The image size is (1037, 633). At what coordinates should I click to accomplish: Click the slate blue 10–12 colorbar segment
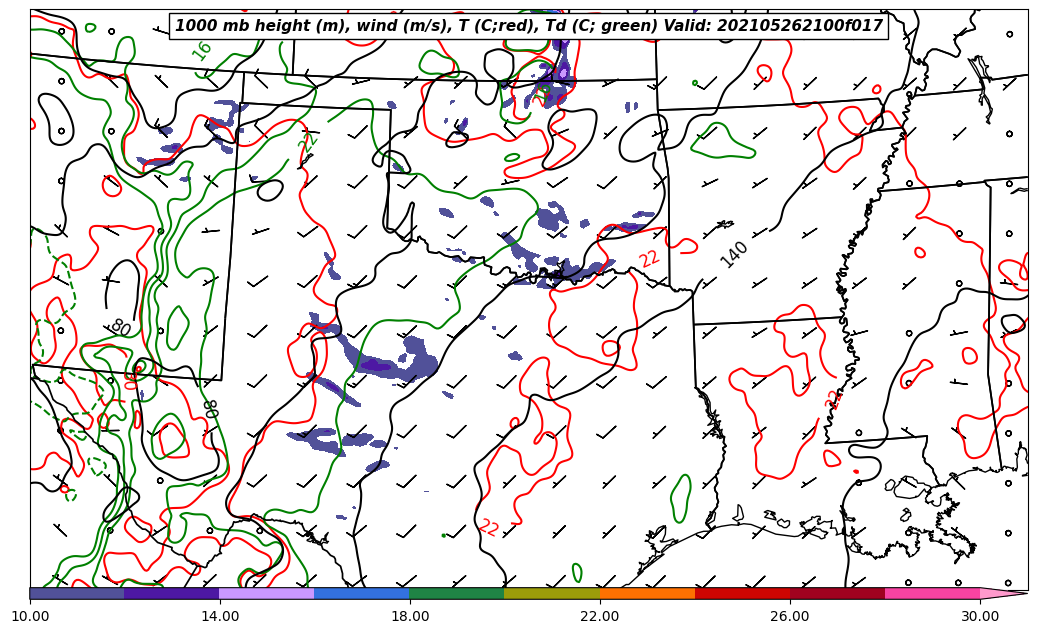click(77, 593)
